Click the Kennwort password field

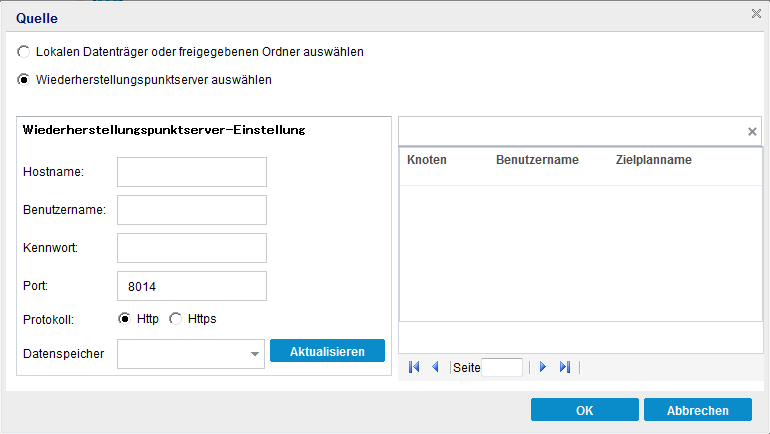pos(192,248)
